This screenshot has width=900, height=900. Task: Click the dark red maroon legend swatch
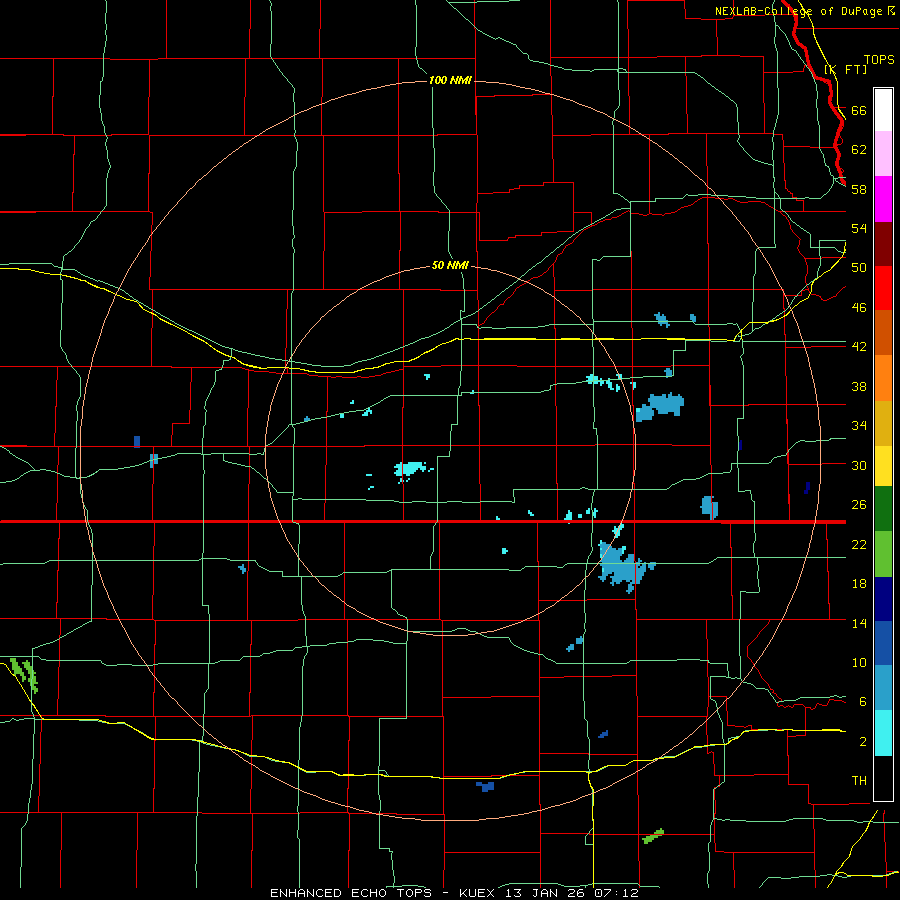(x=883, y=243)
